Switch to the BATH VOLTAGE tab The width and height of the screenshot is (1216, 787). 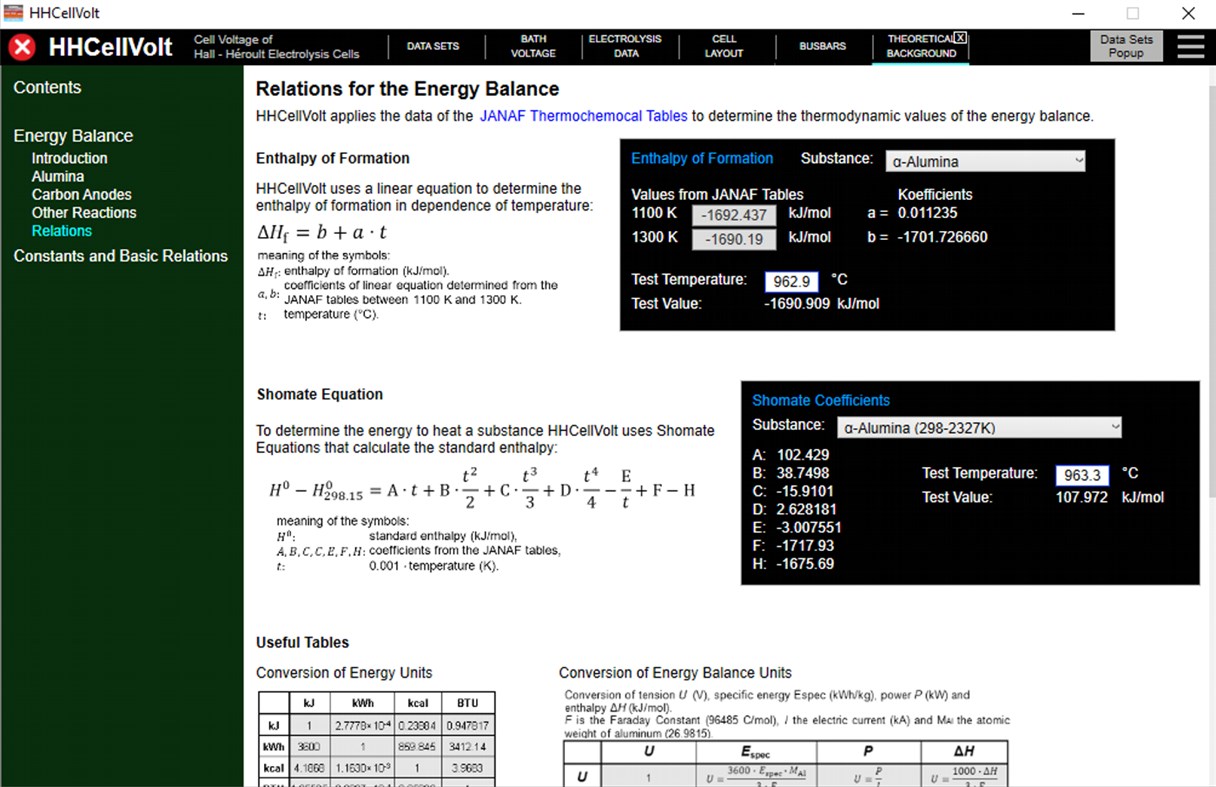pyautogui.click(x=533, y=46)
